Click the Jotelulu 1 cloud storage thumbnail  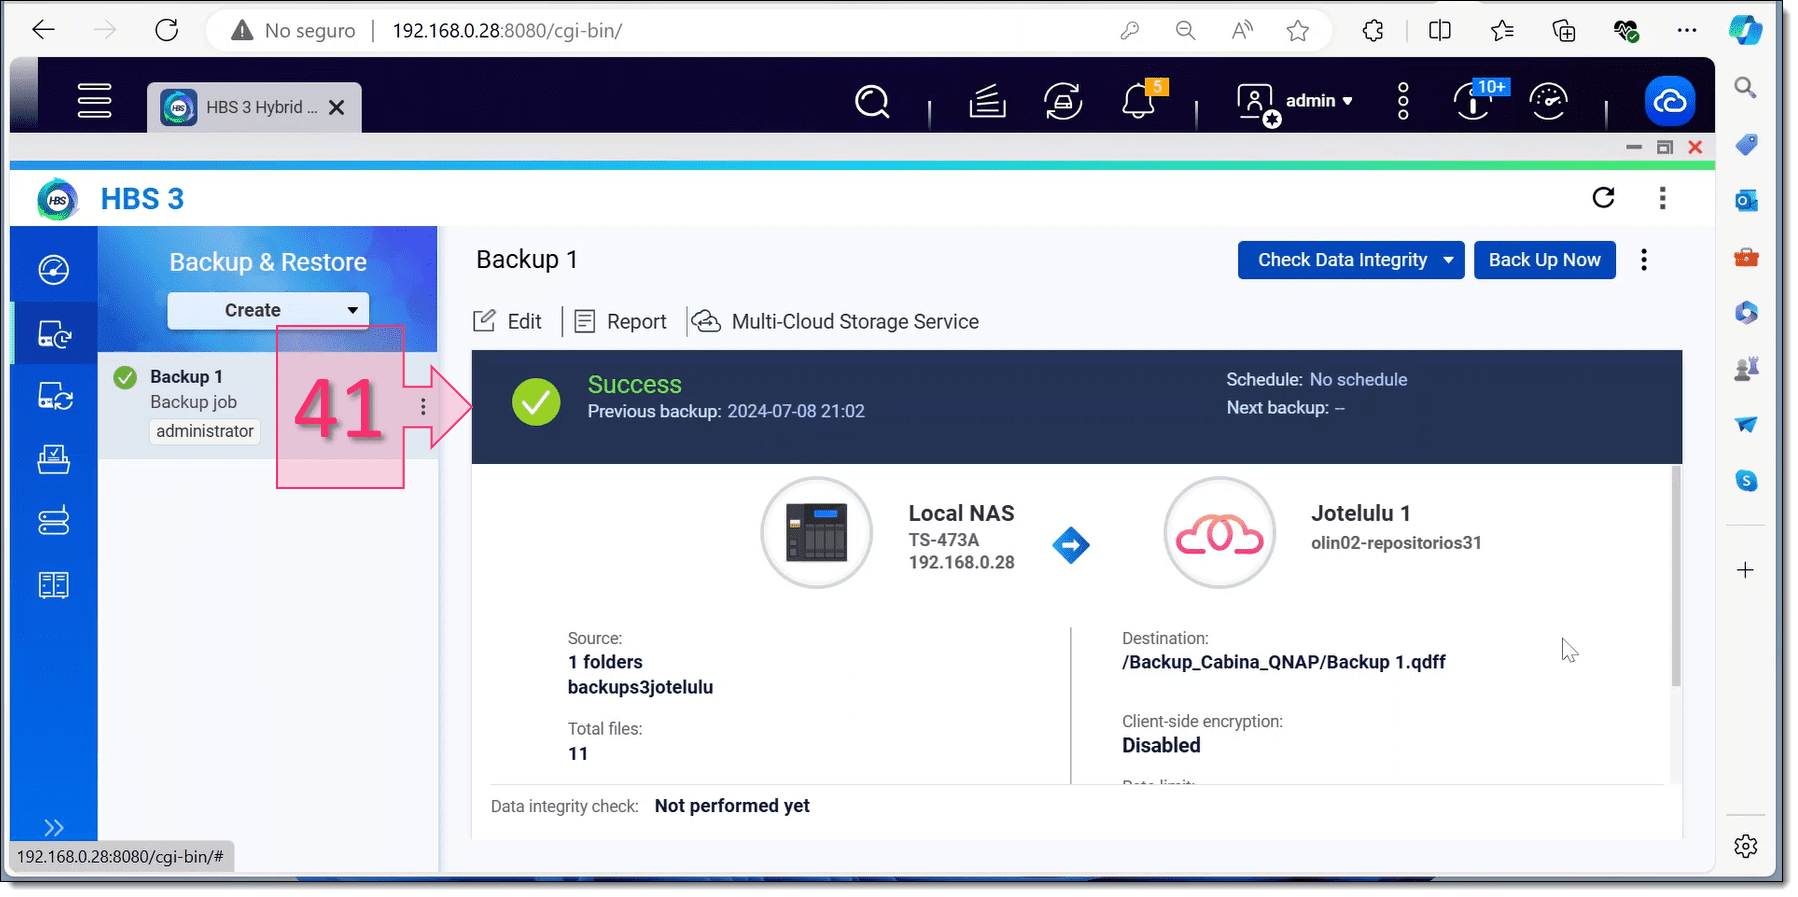pyautogui.click(x=1220, y=532)
